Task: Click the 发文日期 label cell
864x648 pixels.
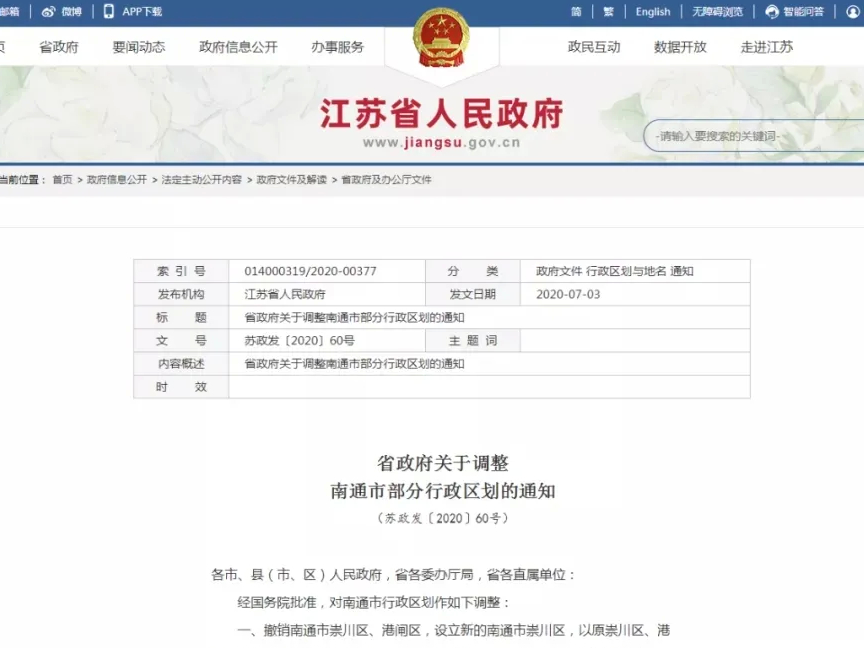Action: pyautogui.click(x=473, y=294)
